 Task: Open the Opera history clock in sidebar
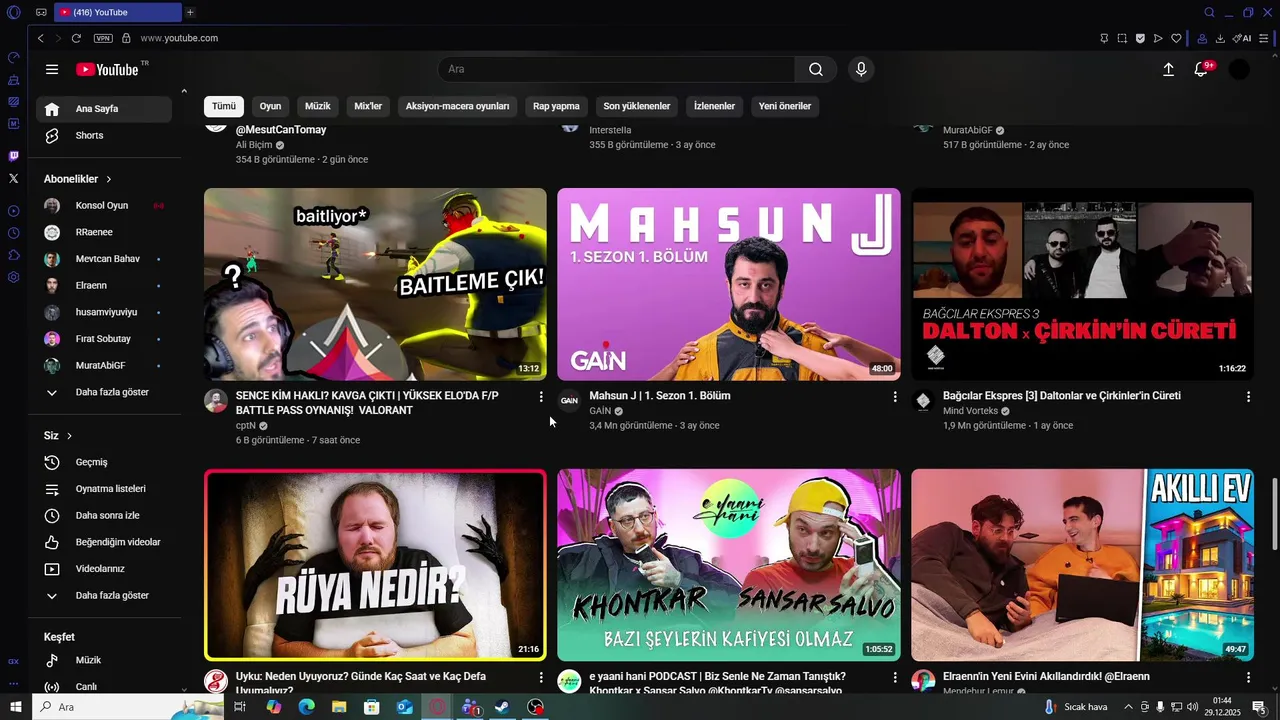point(13,233)
